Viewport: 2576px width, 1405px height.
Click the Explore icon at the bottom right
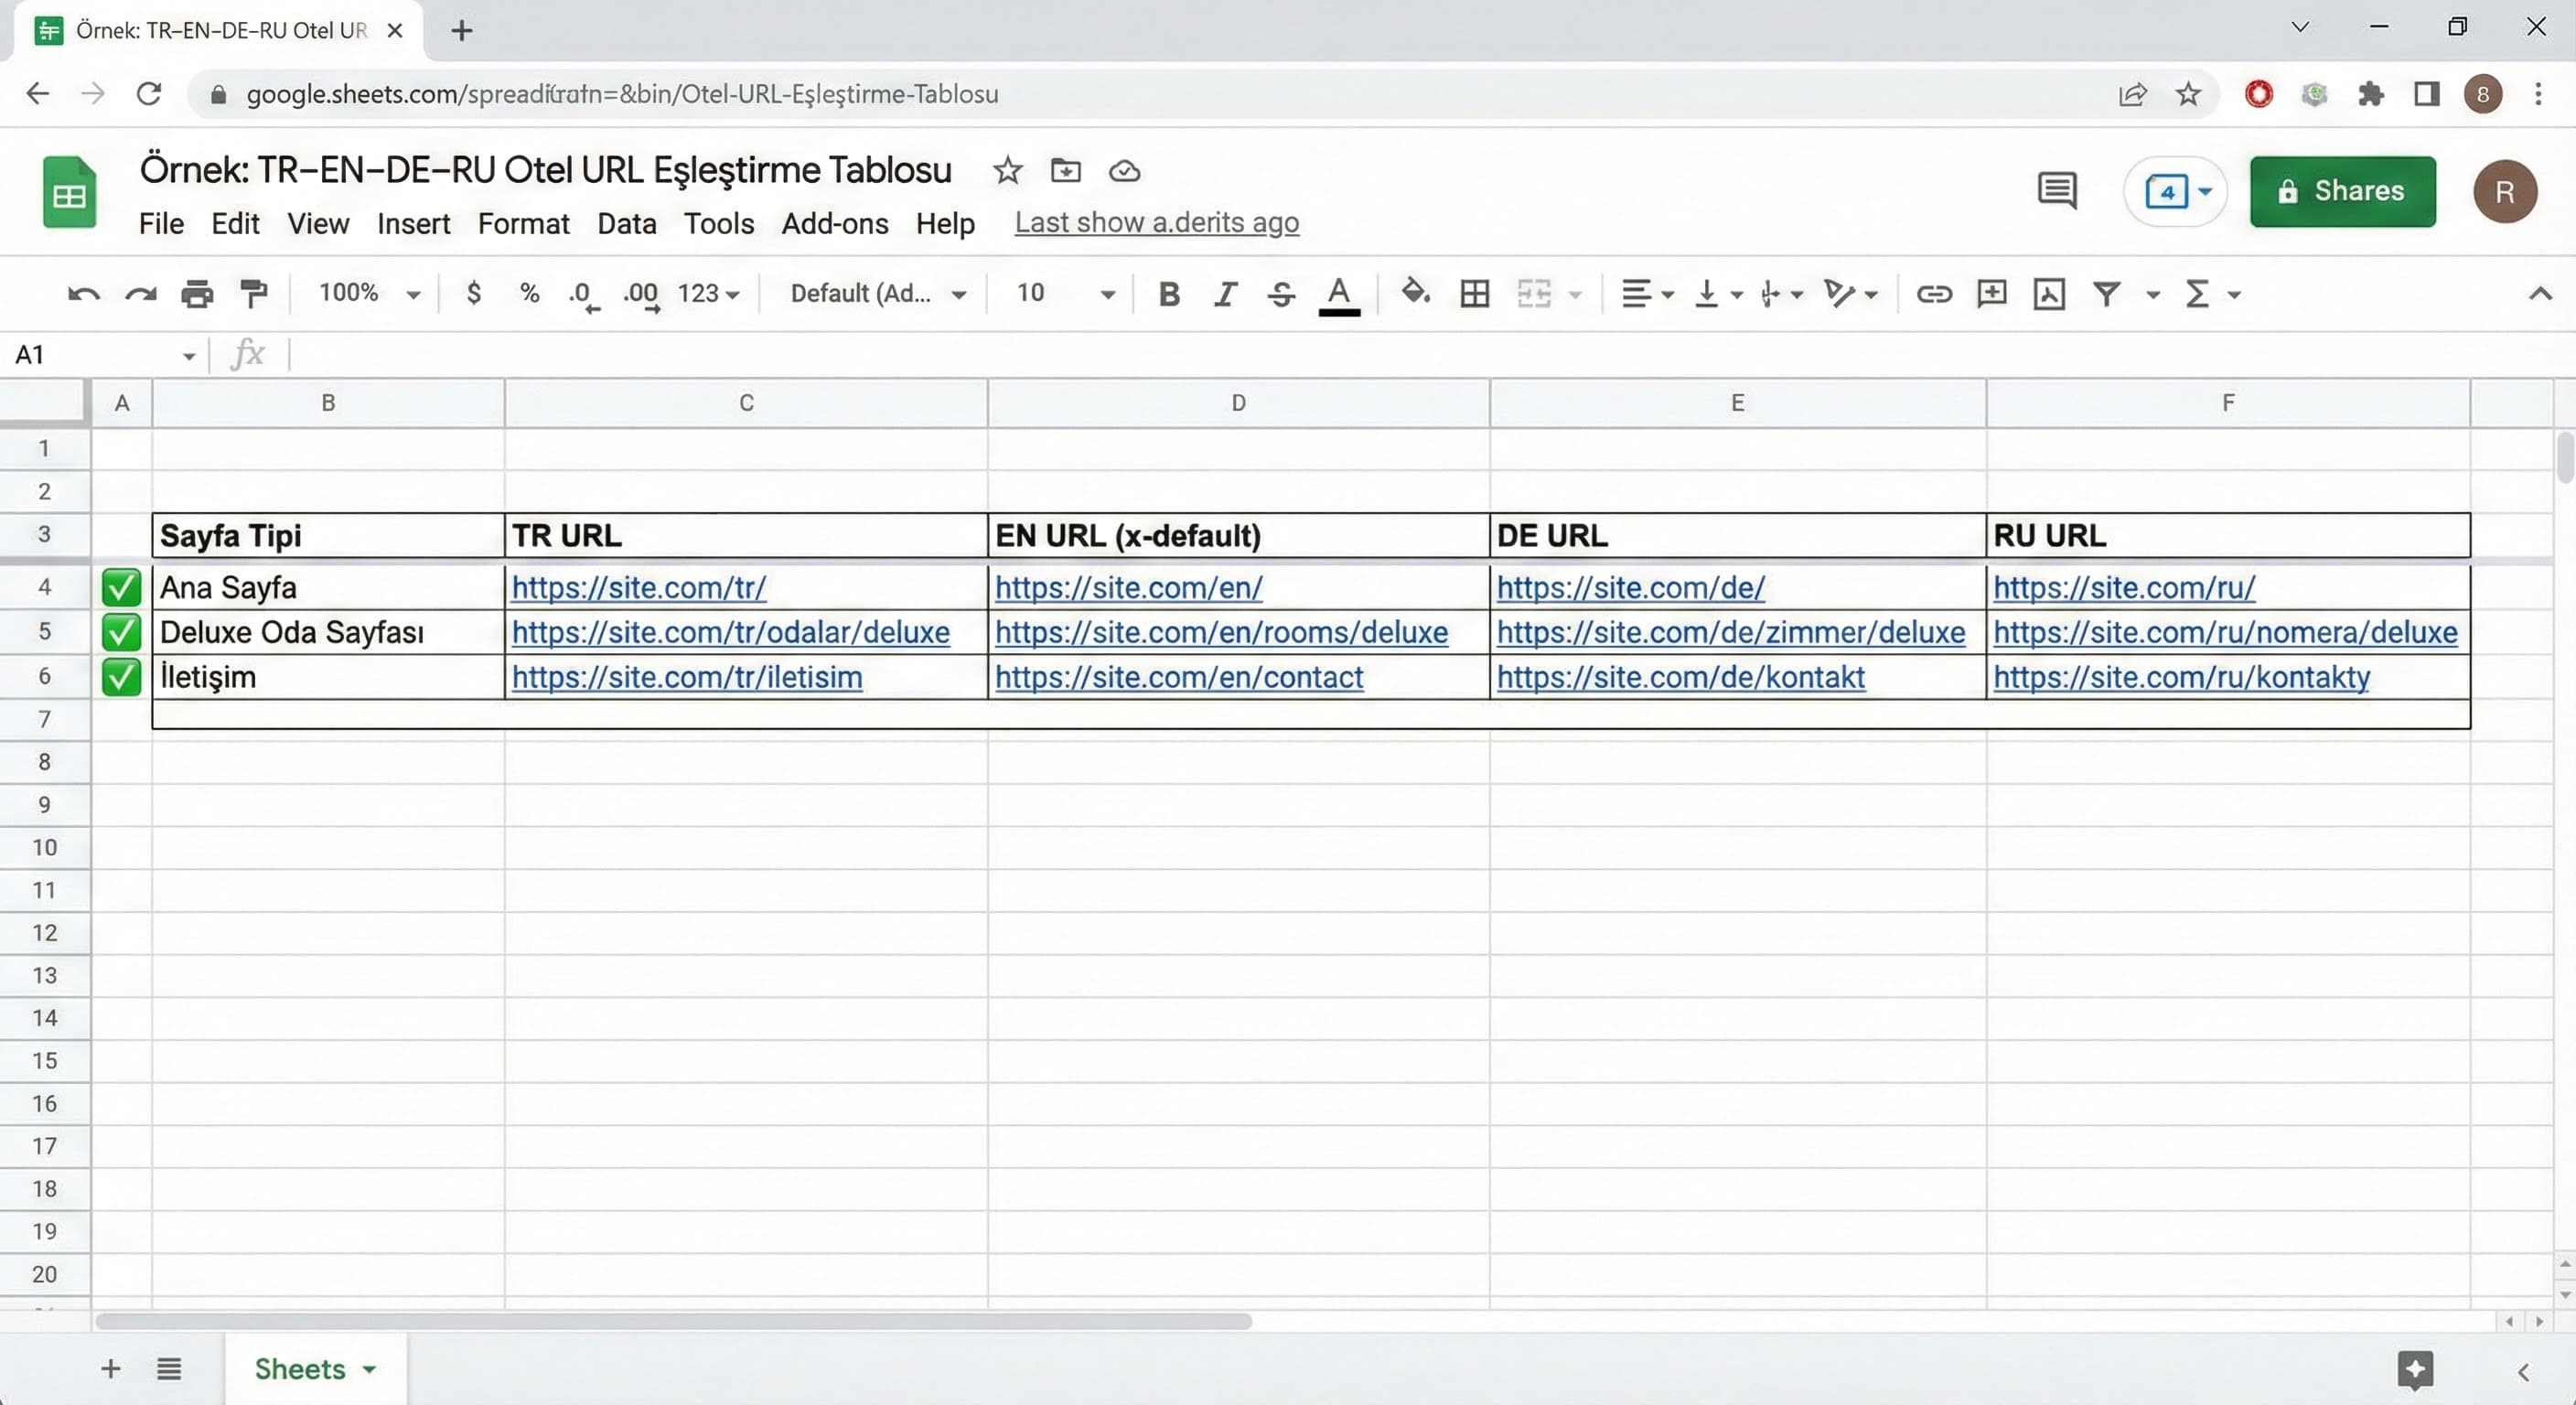click(2414, 1370)
